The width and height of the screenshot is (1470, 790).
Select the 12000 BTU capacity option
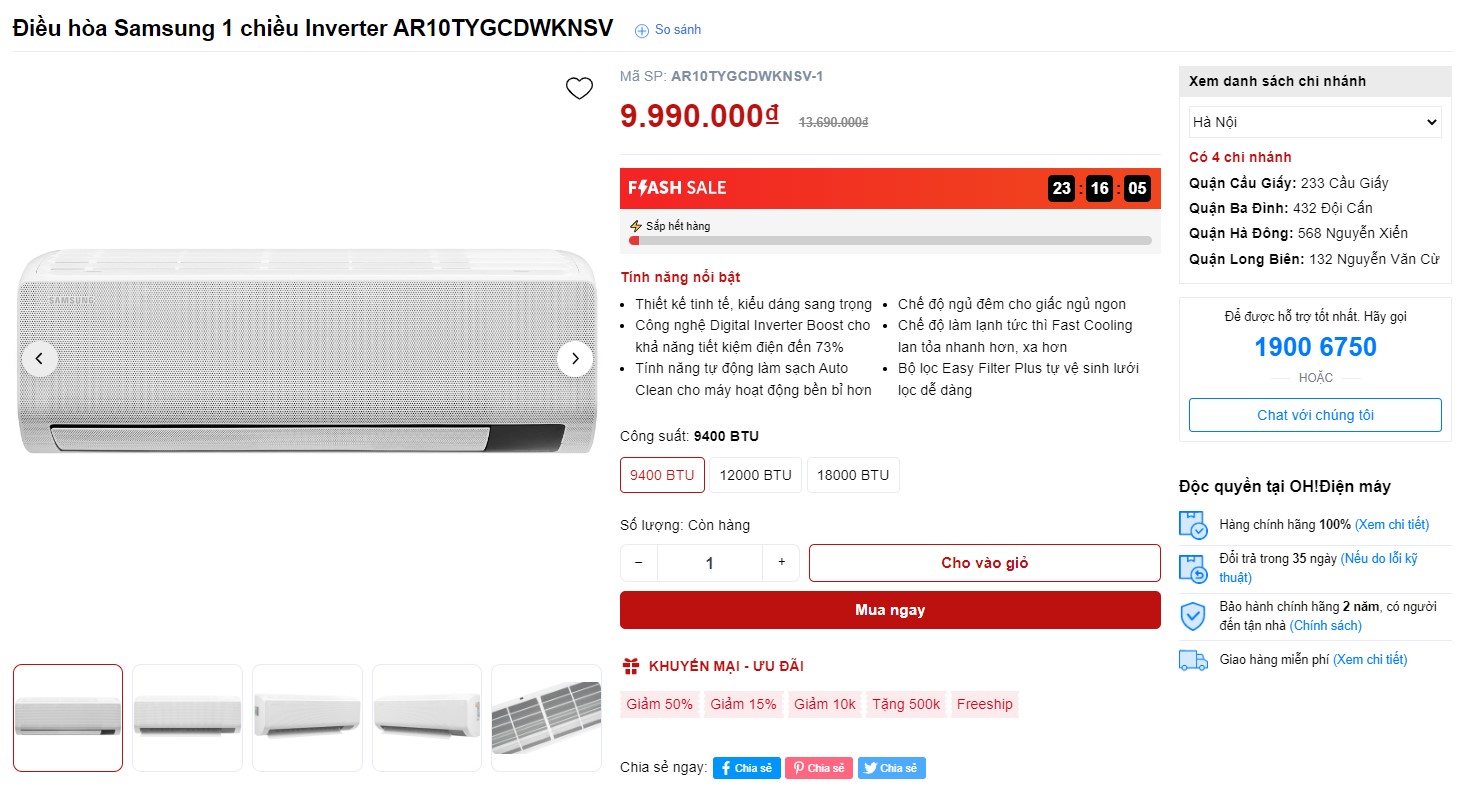(x=755, y=475)
